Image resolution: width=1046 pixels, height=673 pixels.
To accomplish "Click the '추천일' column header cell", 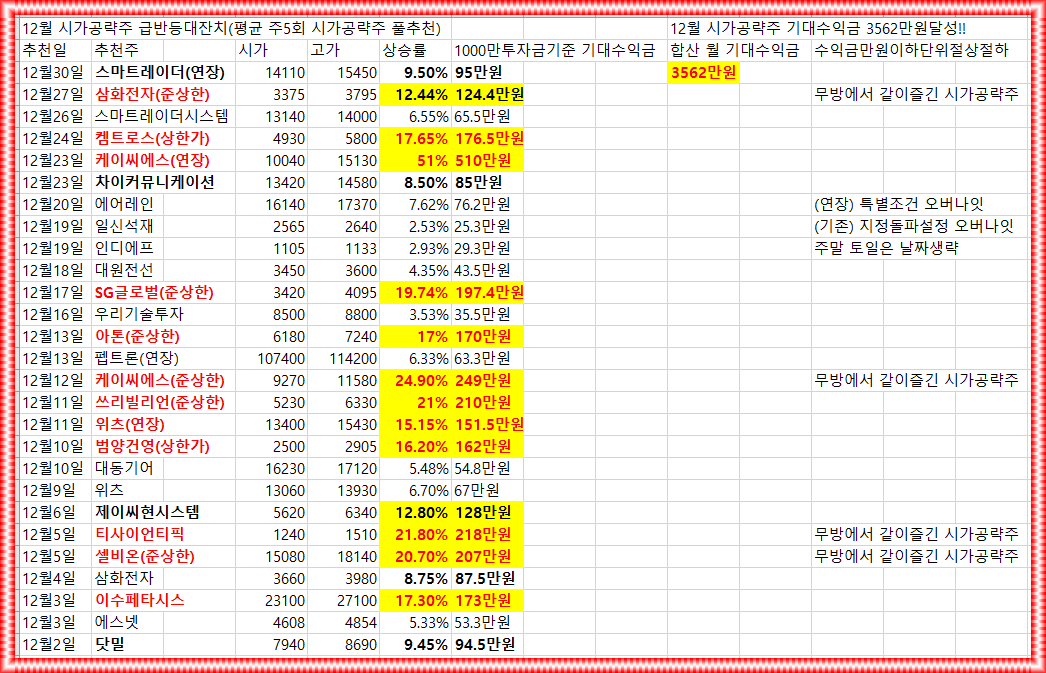I will (x=45, y=51).
